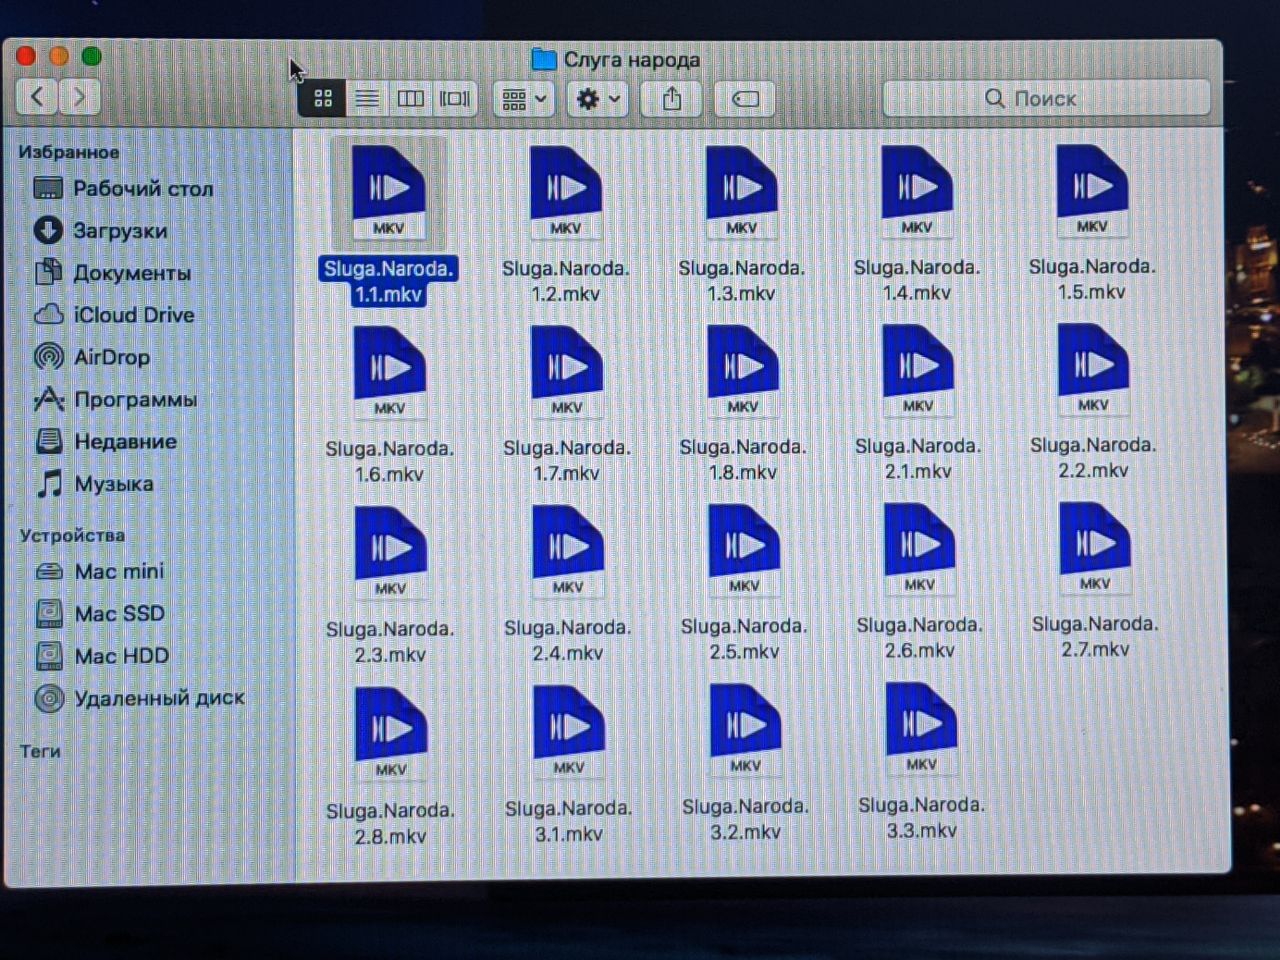
Task: Click the green fullscreen button
Action: pyautogui.click(x=91, y=56)
